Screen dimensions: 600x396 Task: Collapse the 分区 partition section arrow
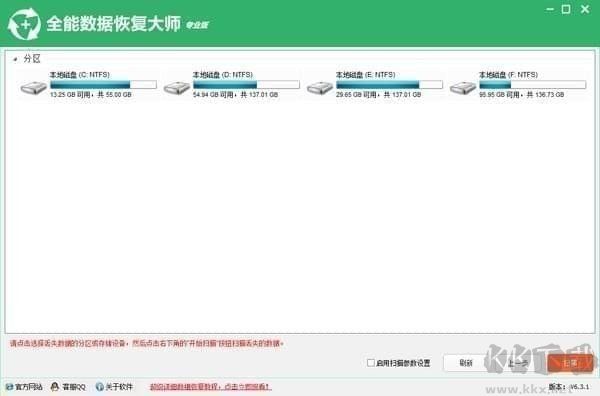(15, 59)
